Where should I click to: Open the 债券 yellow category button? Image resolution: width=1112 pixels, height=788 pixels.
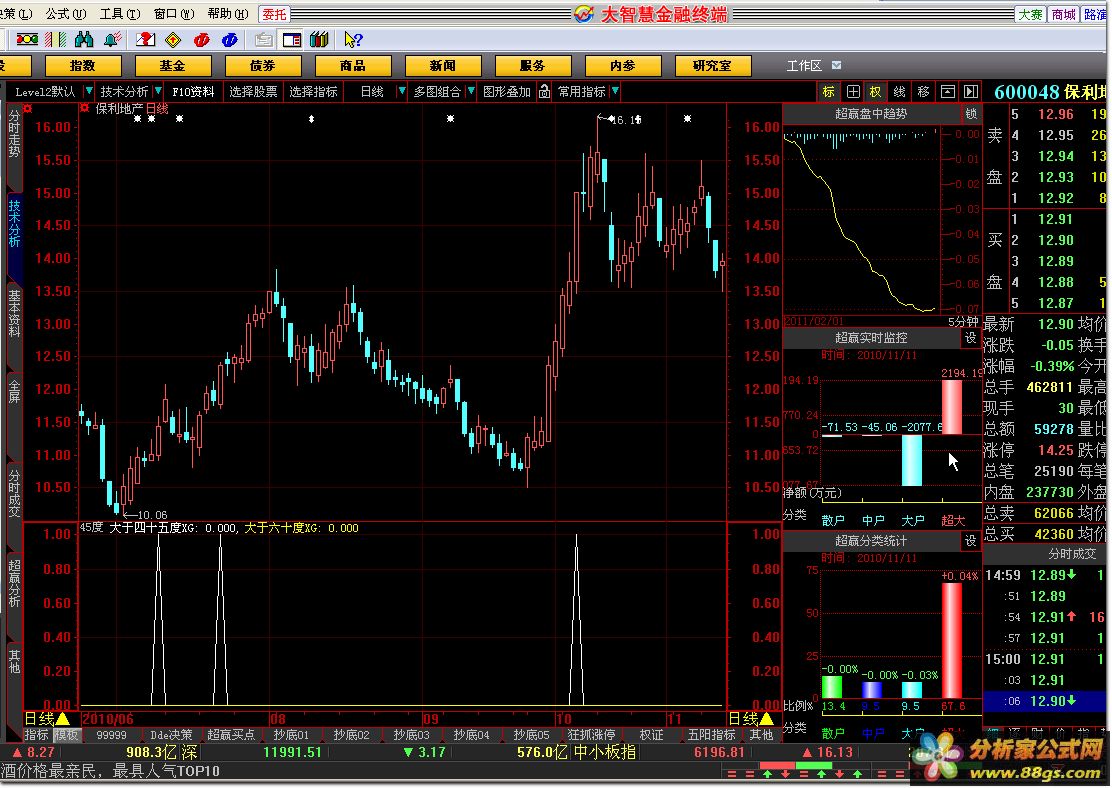262,65
